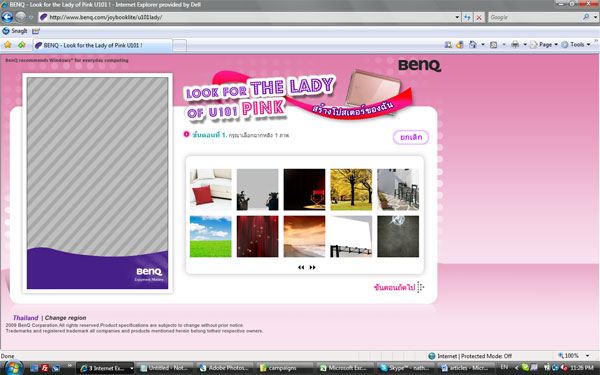Screen dimensions: 600x375
Task: Click the third quick launch icon
Action: point(56,368)
